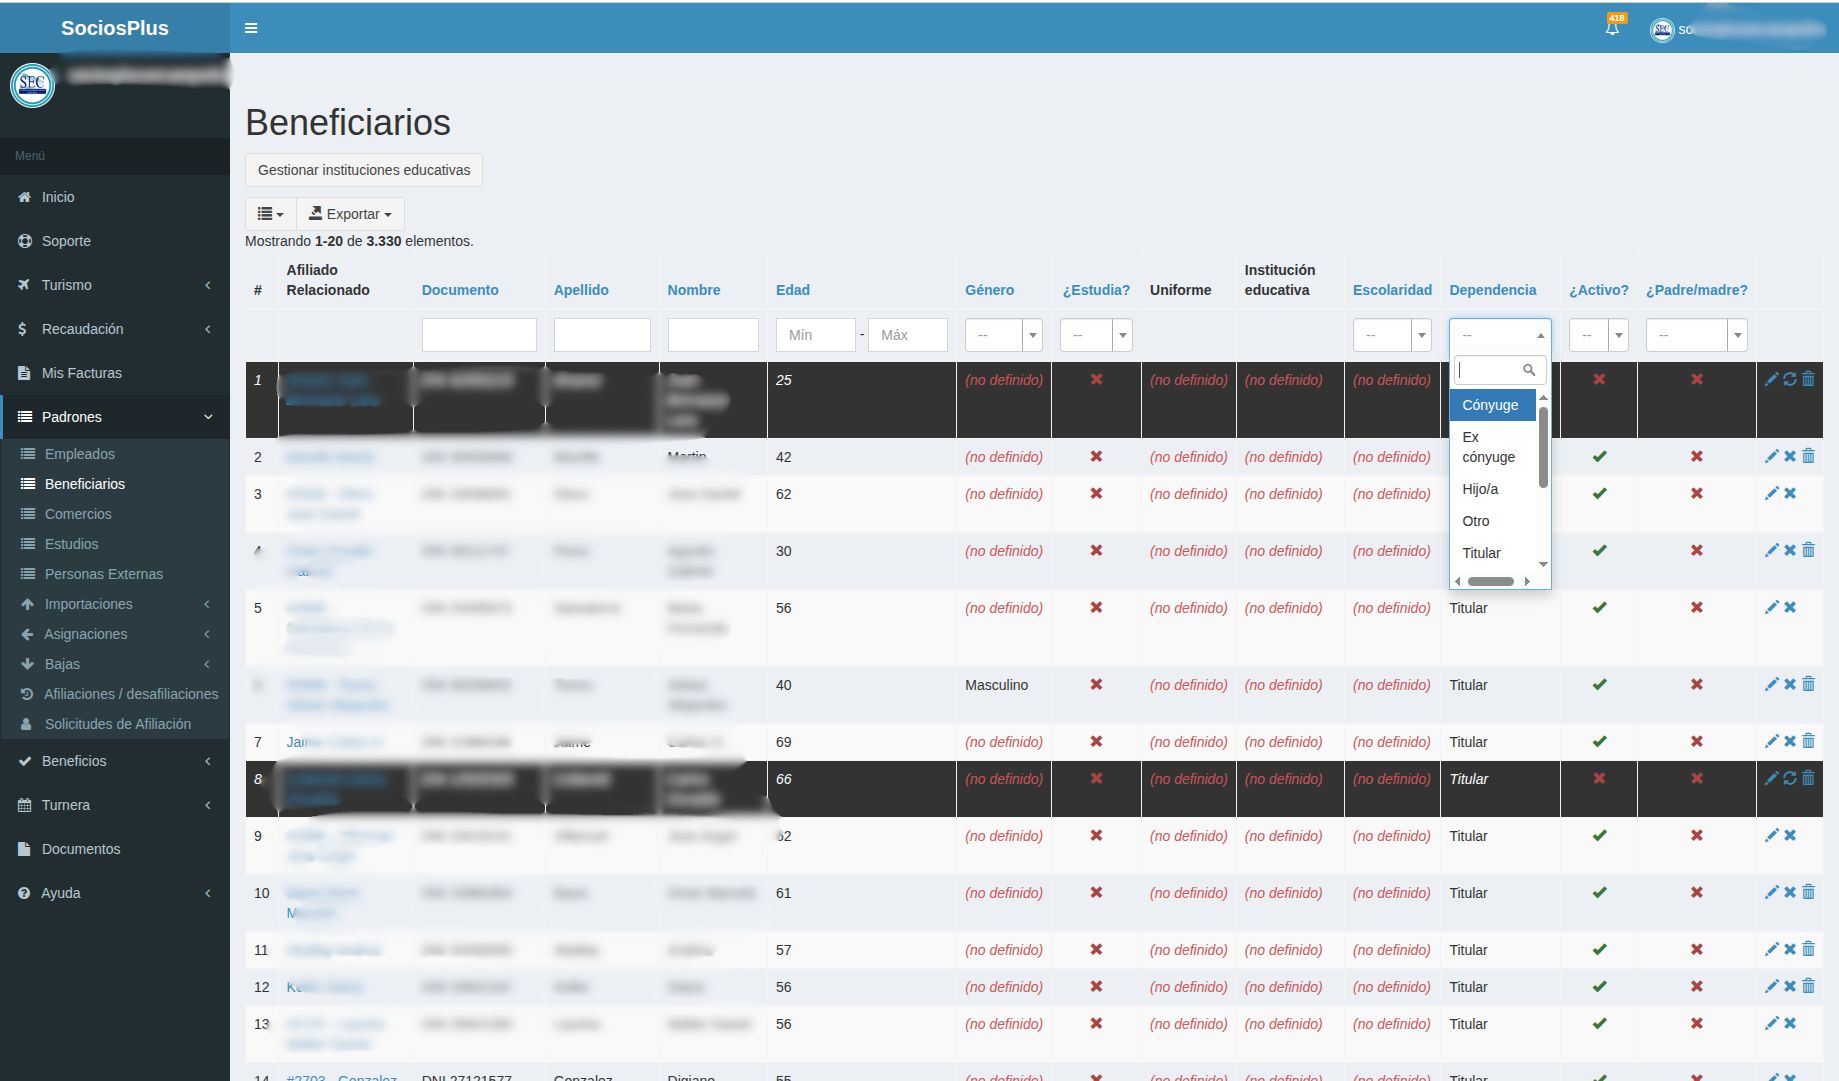Open the Exportar dropdown
The width and height of the screenshot is (1839, 1081).
coord(350,214)
